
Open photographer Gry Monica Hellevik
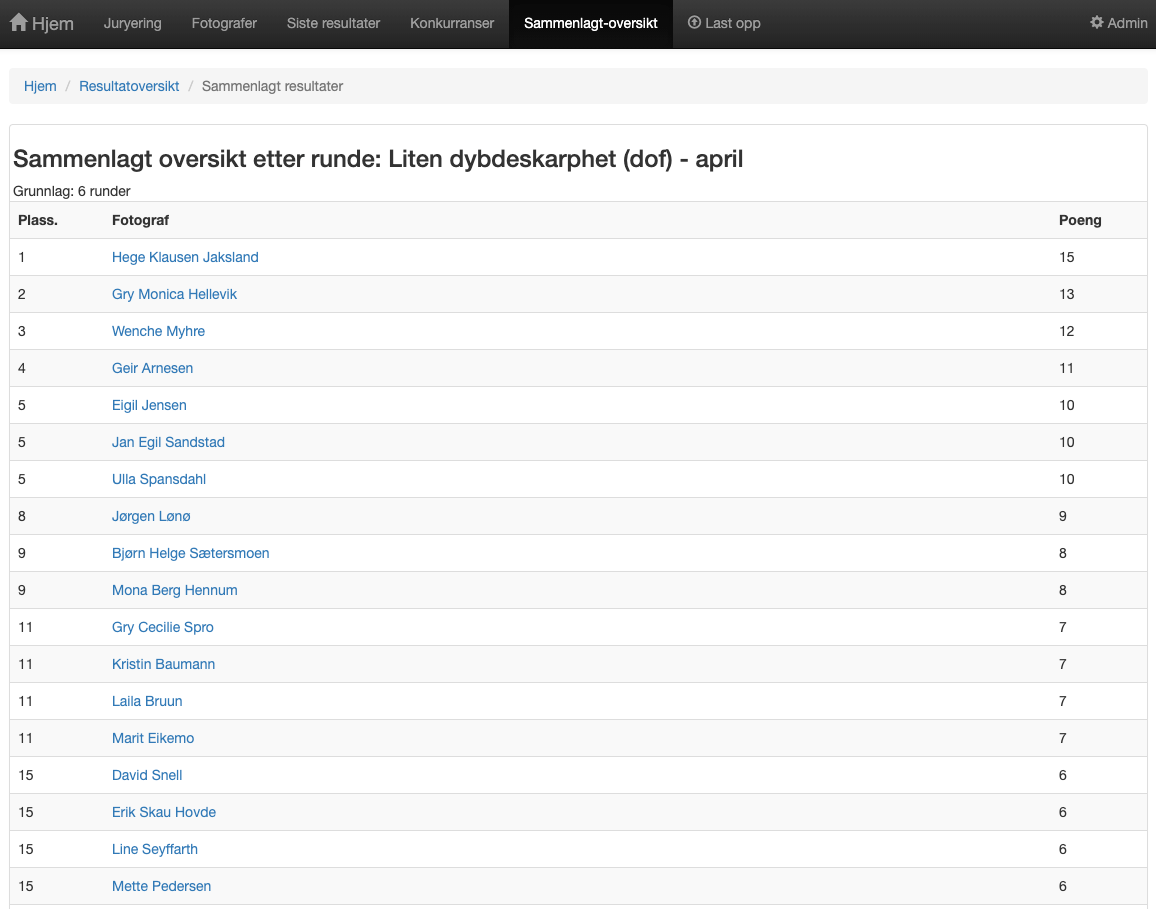tap(174, 294)
